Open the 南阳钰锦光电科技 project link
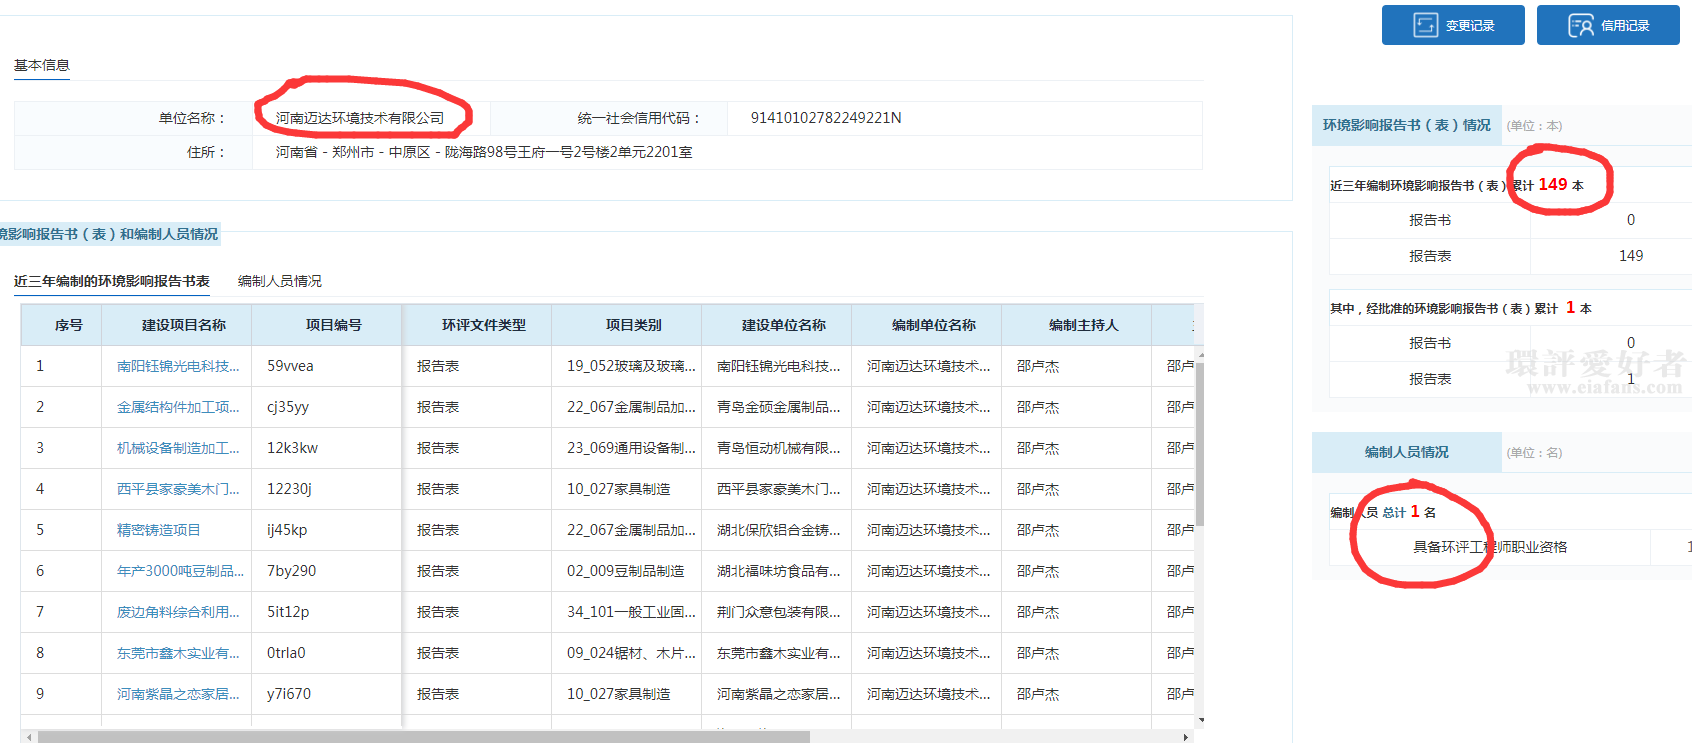 [x=178, y=366]
